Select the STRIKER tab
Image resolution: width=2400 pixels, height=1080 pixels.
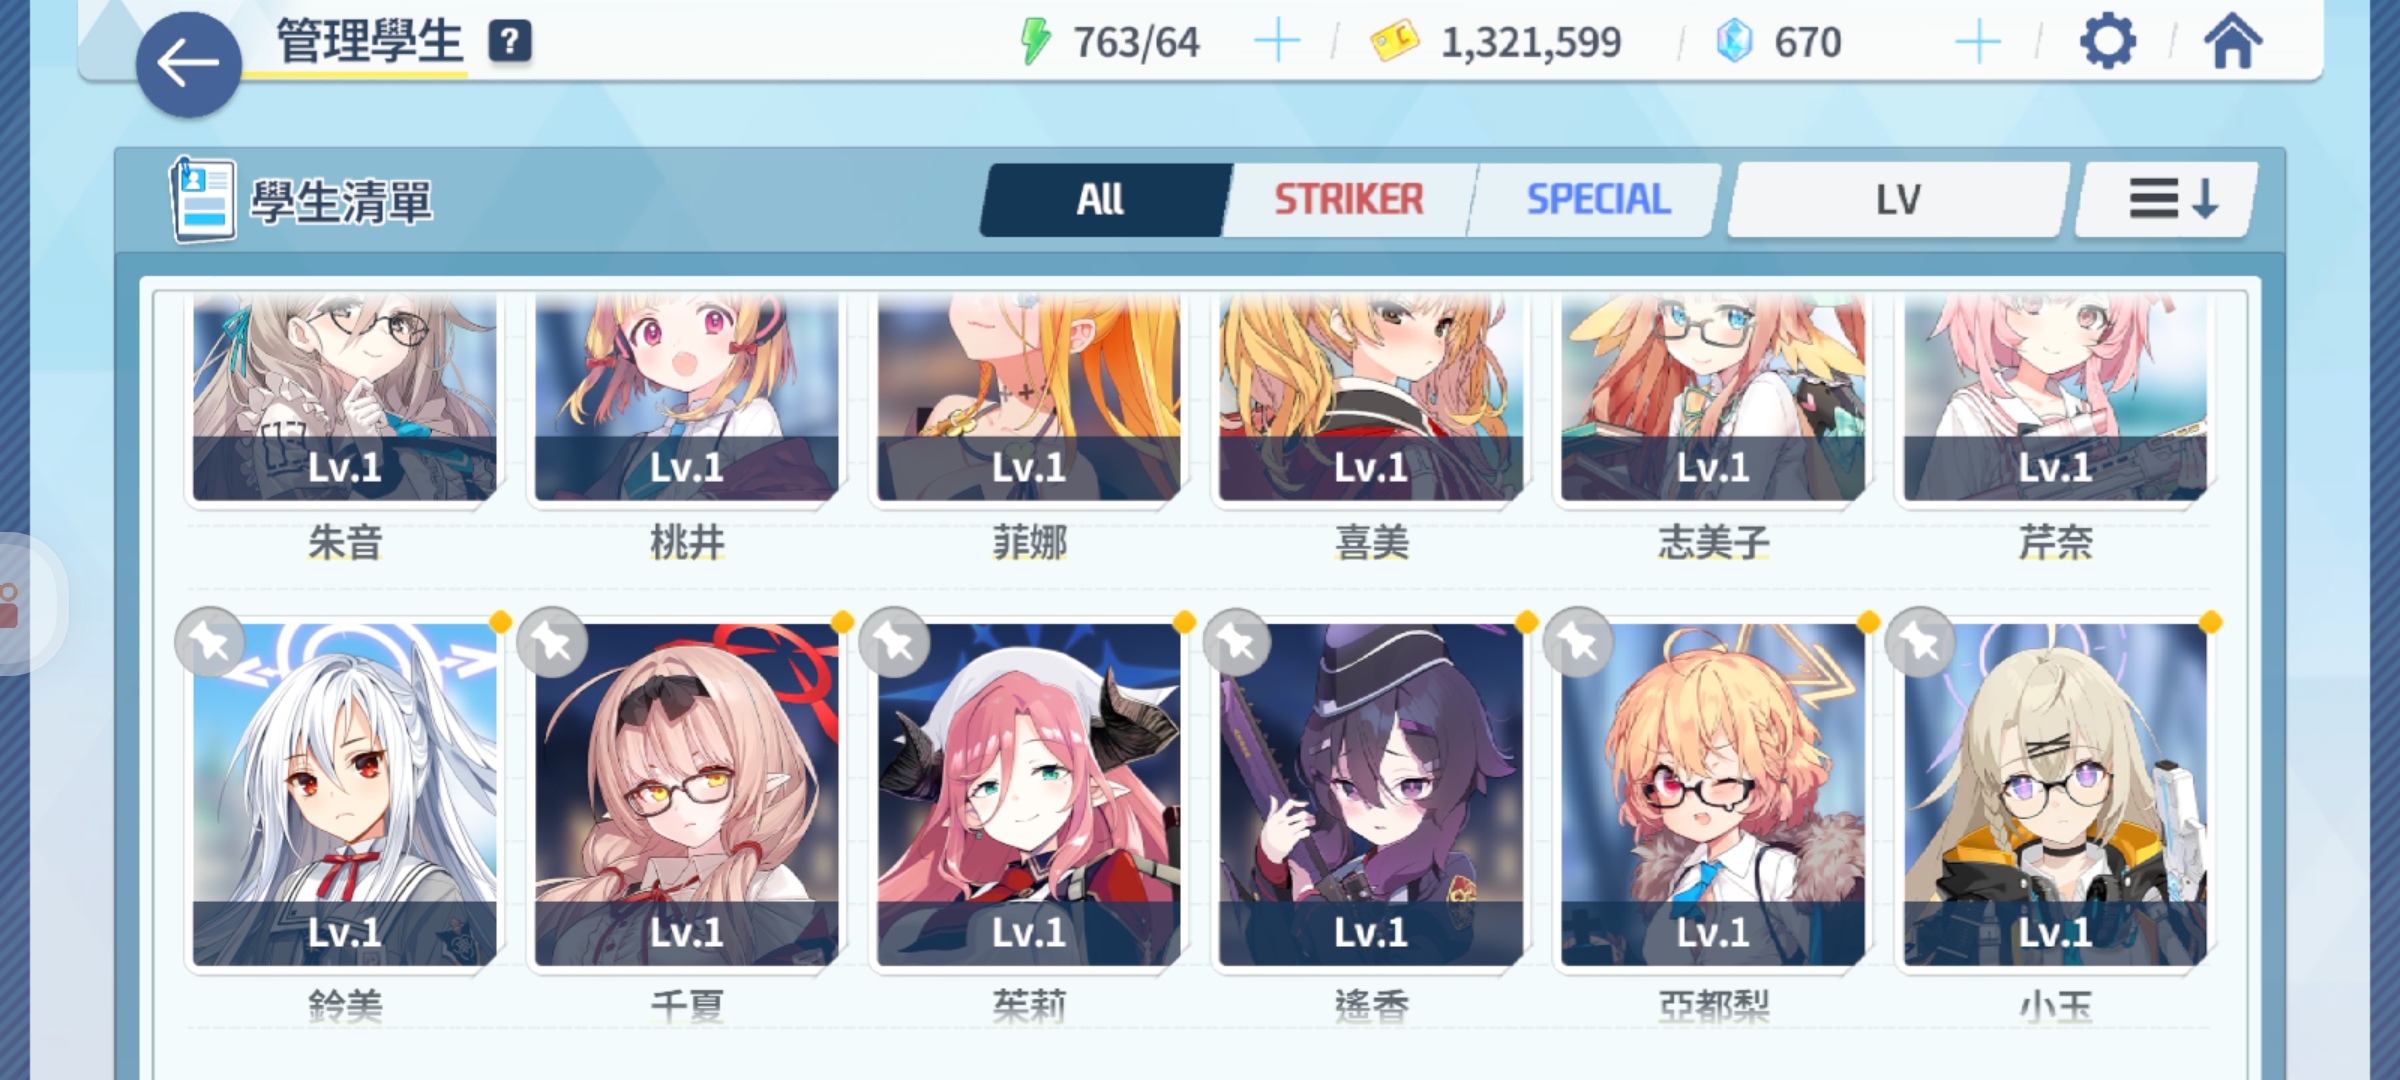[1348, 199]
